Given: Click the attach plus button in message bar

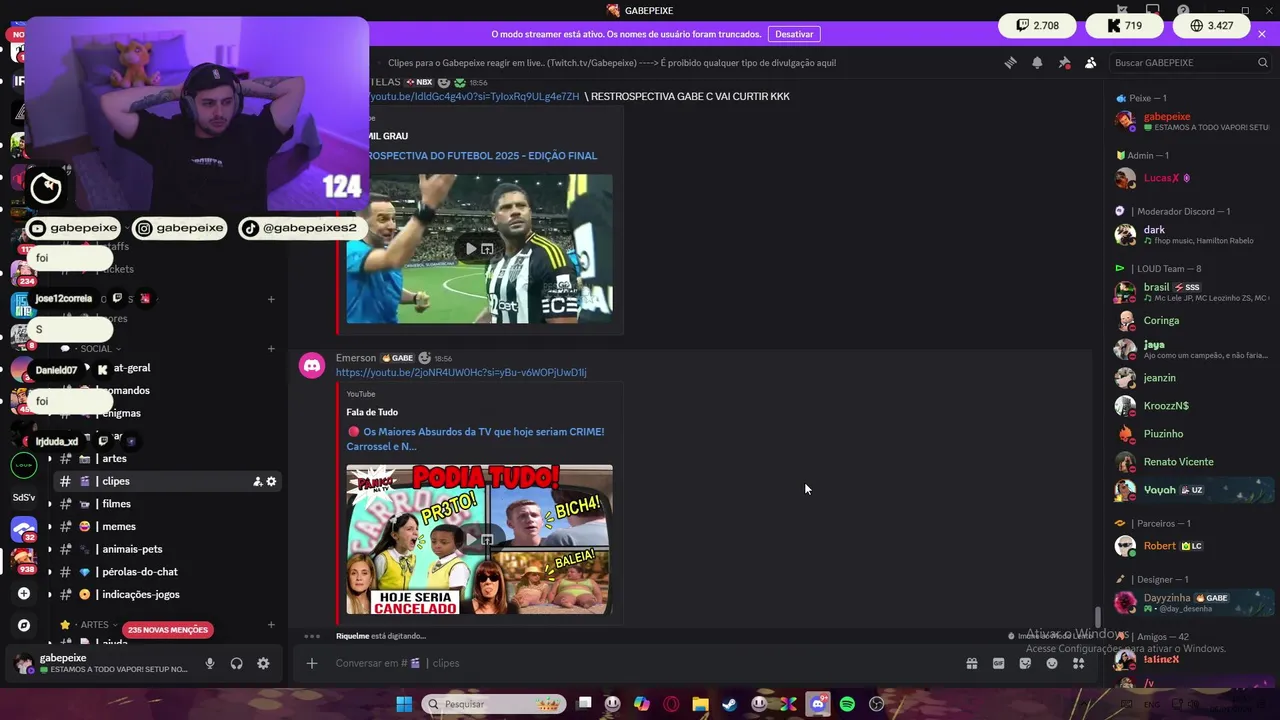Looking at the screenshot, I should pyautogui.click(x=312, y=663).
